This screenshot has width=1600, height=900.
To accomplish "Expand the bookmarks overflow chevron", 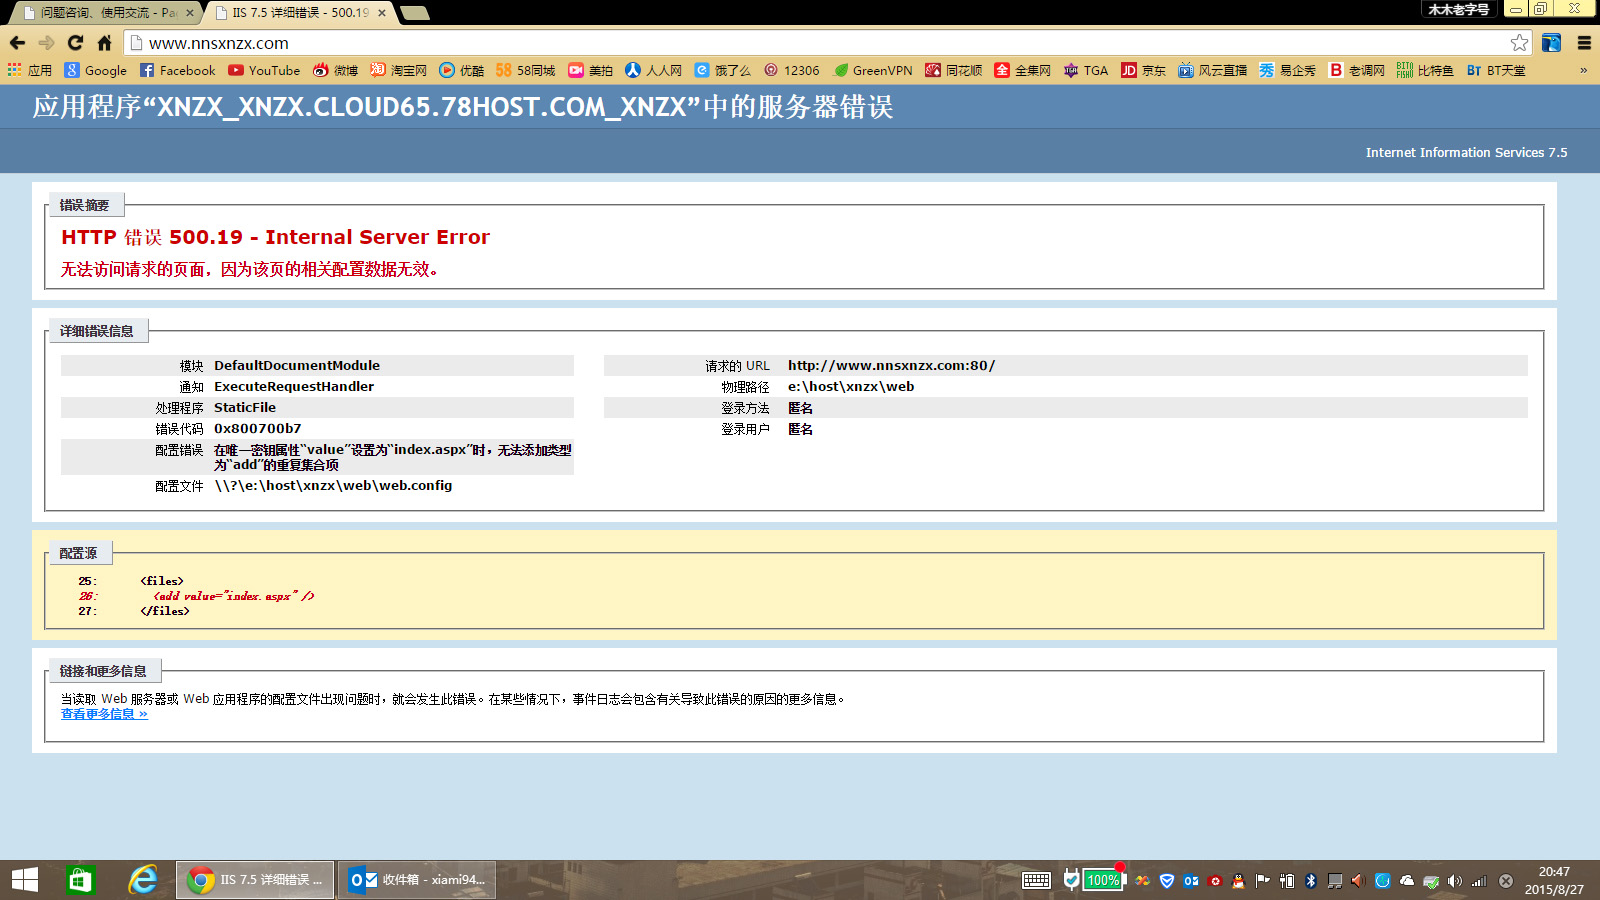I will point(1583,70).
